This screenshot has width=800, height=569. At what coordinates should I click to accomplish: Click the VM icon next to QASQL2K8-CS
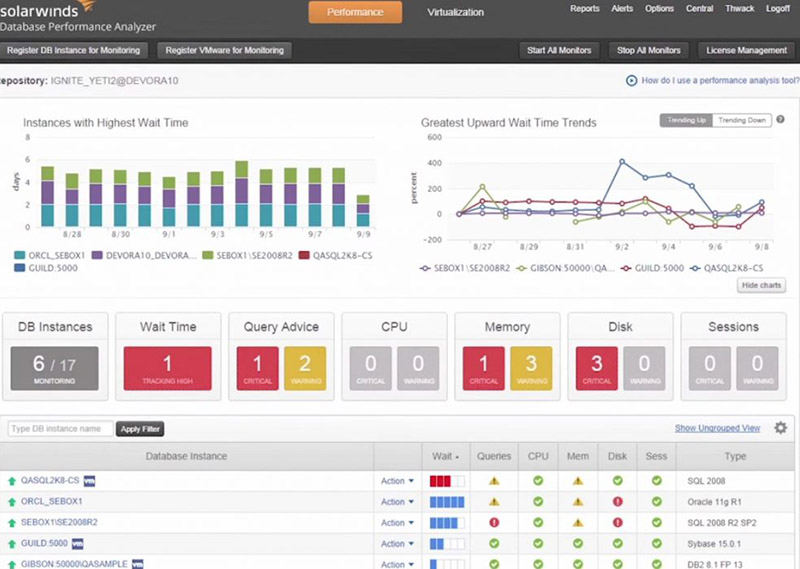tap(89, 481)
